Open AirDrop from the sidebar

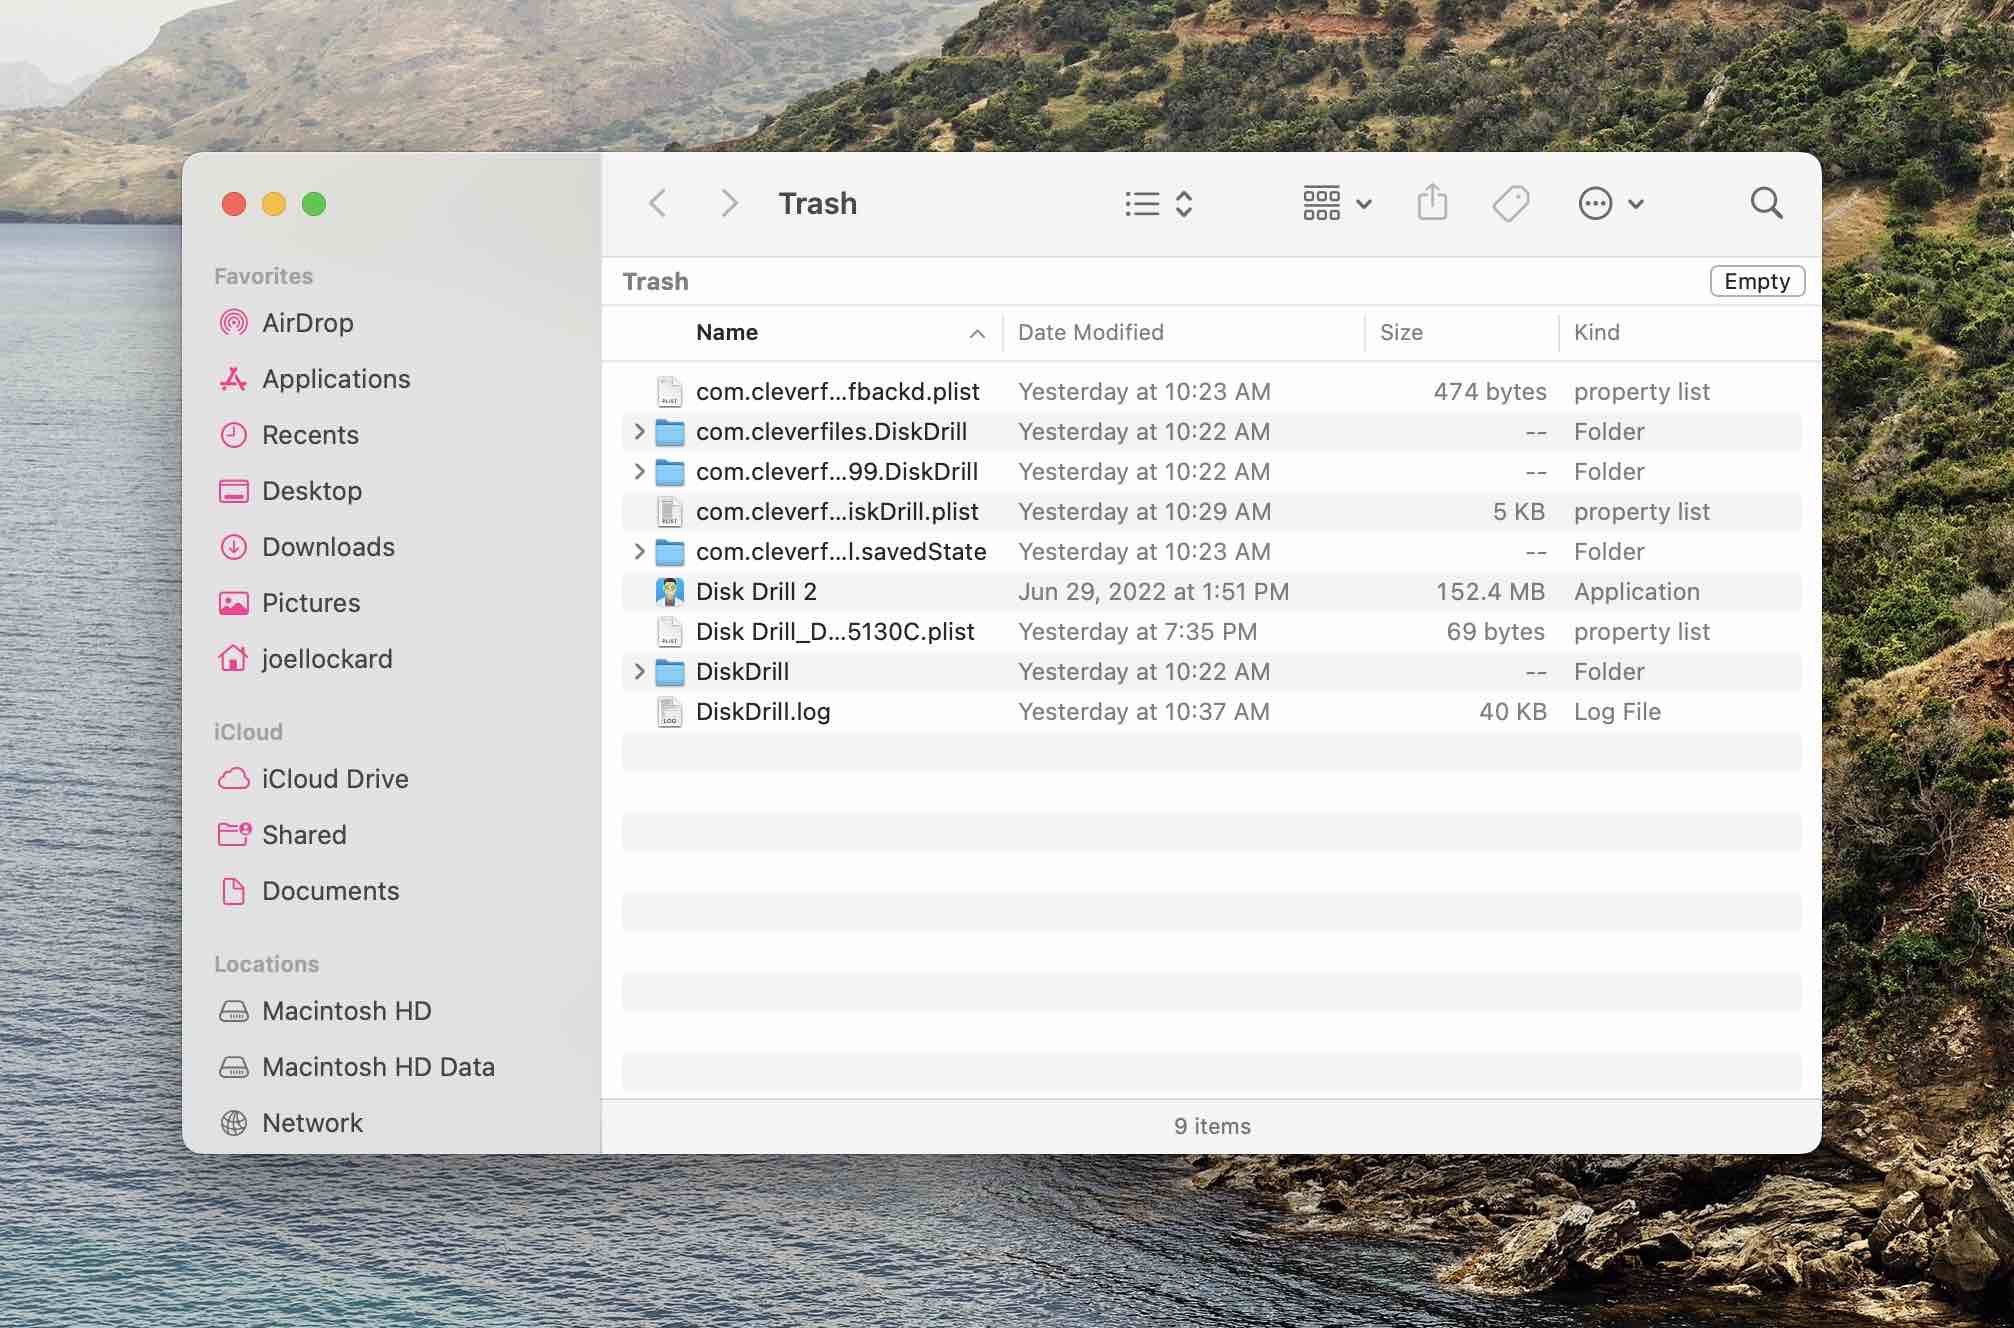click(307, 322)
